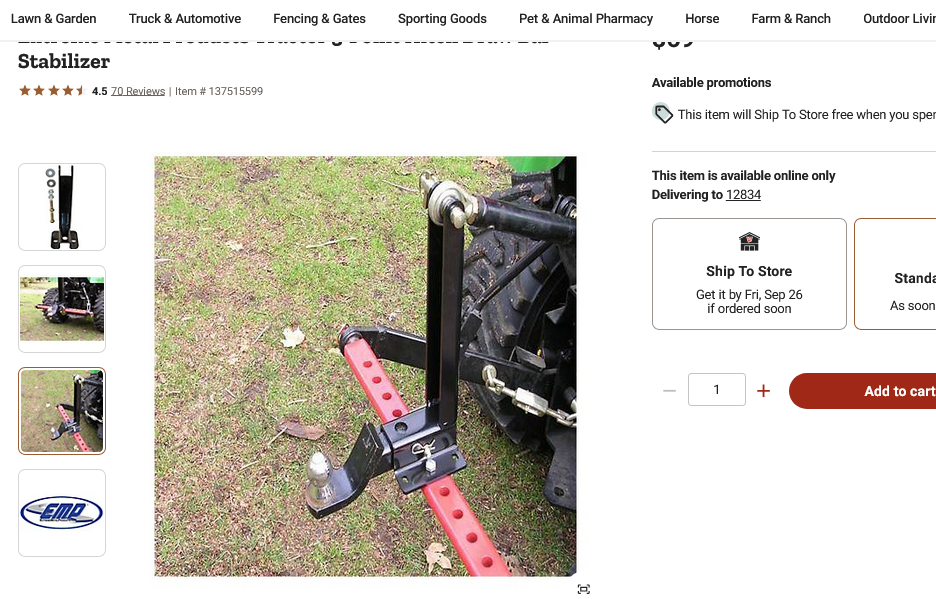Click the star rating icons
The width and height of the screenshot is (936, 599).
click(52, 91)
